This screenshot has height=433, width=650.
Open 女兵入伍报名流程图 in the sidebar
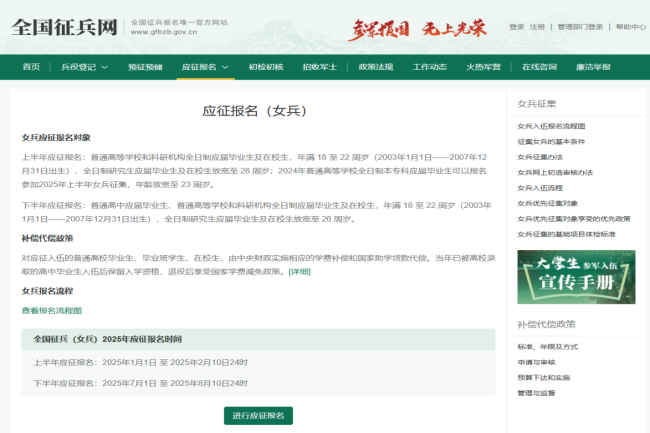point(558,126)
